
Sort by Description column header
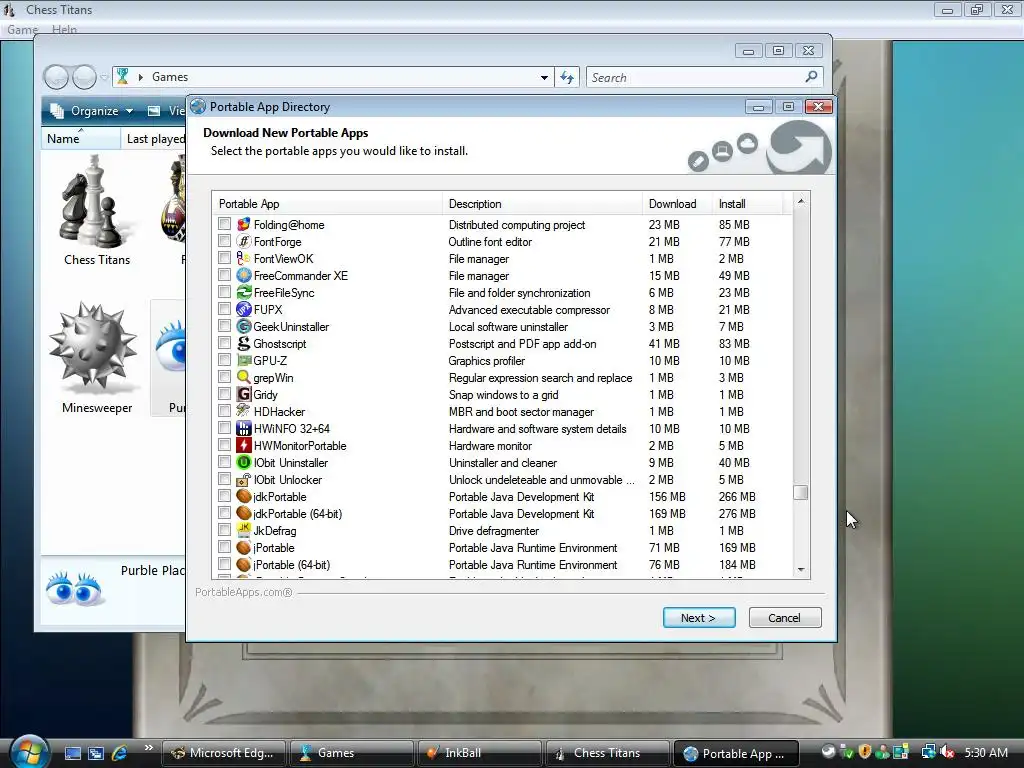click(x=542, y=204)
